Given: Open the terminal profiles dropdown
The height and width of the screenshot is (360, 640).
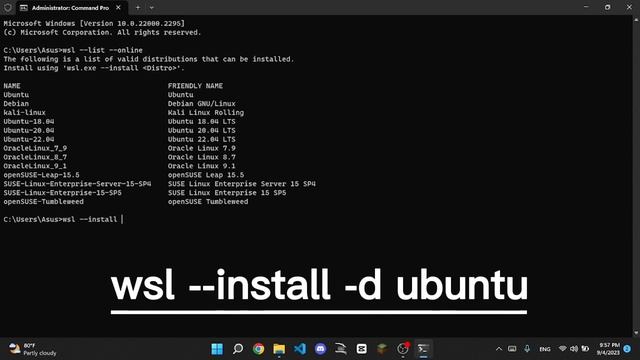Looking at the screenshot, I should 151,8.
